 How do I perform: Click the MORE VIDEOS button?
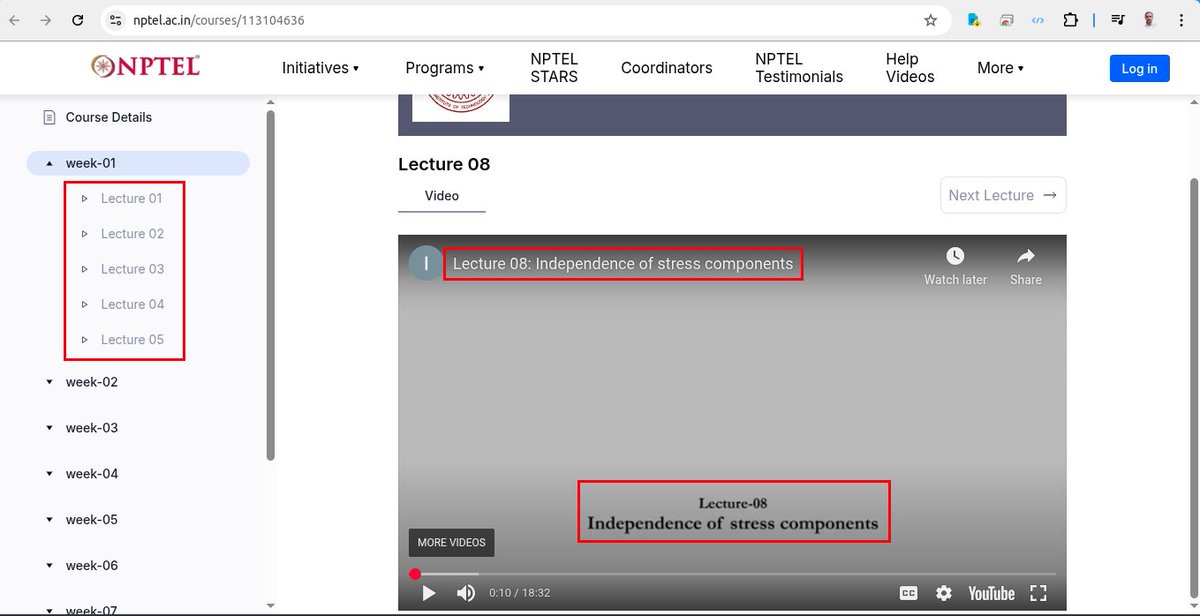click(x=452, y=543)
